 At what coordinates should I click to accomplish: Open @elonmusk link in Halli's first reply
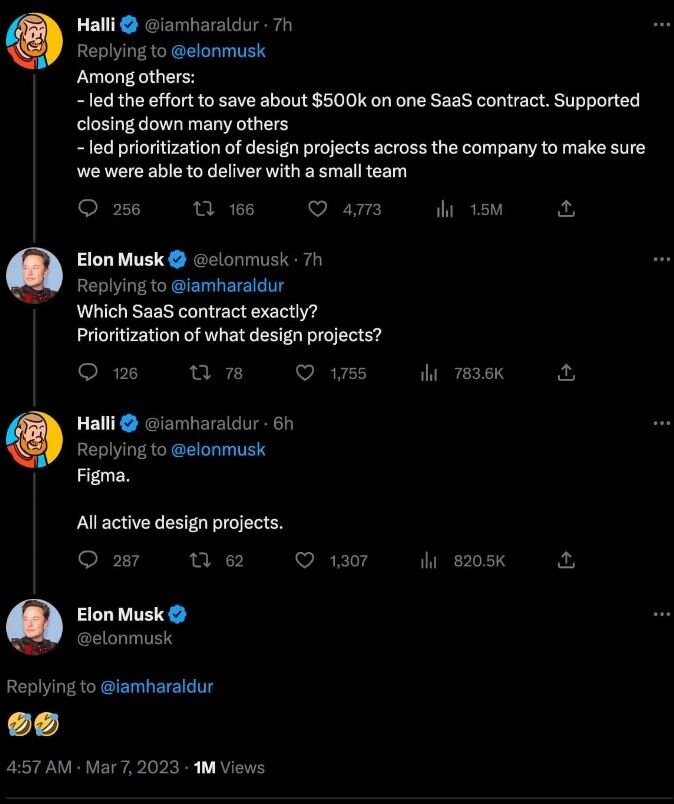219,50
